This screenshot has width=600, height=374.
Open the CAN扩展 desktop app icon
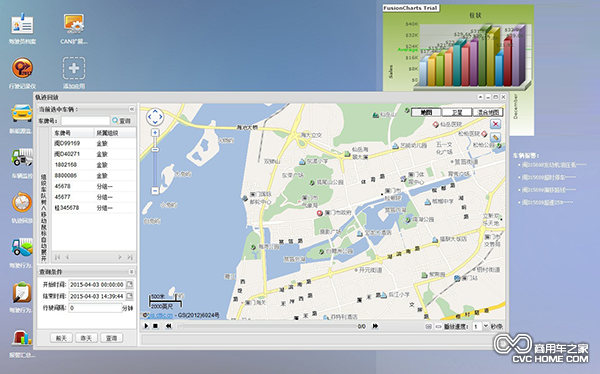[73, 24]
